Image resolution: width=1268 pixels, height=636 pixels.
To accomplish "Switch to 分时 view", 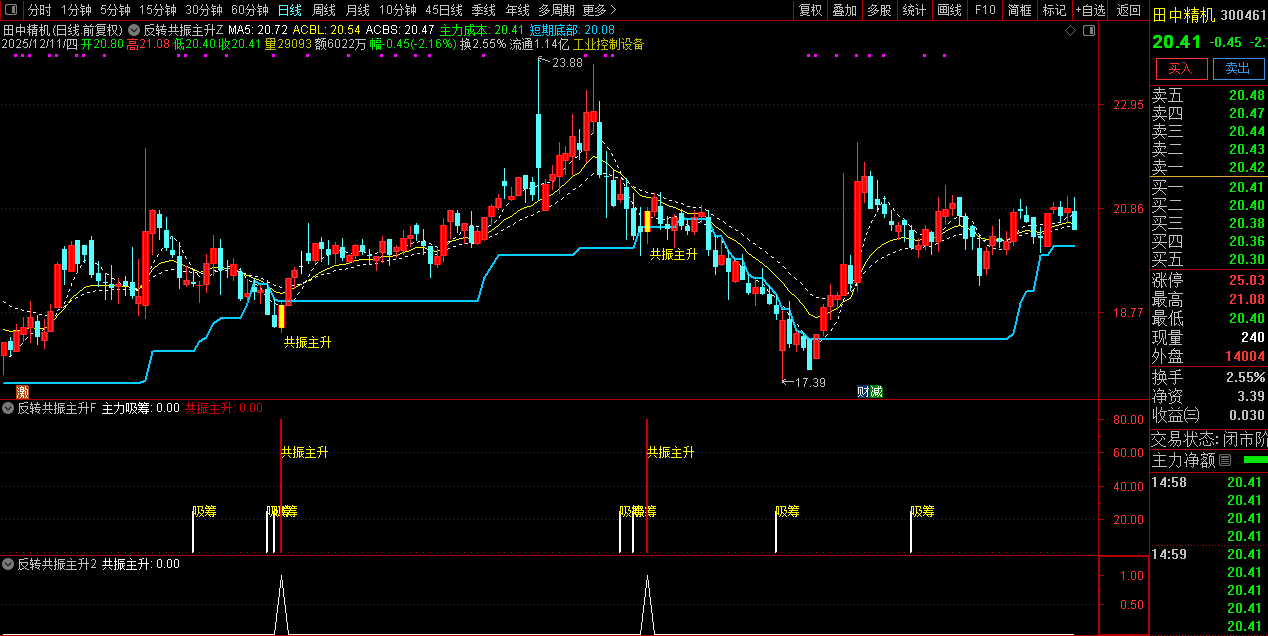I will [x=40, y=10].
